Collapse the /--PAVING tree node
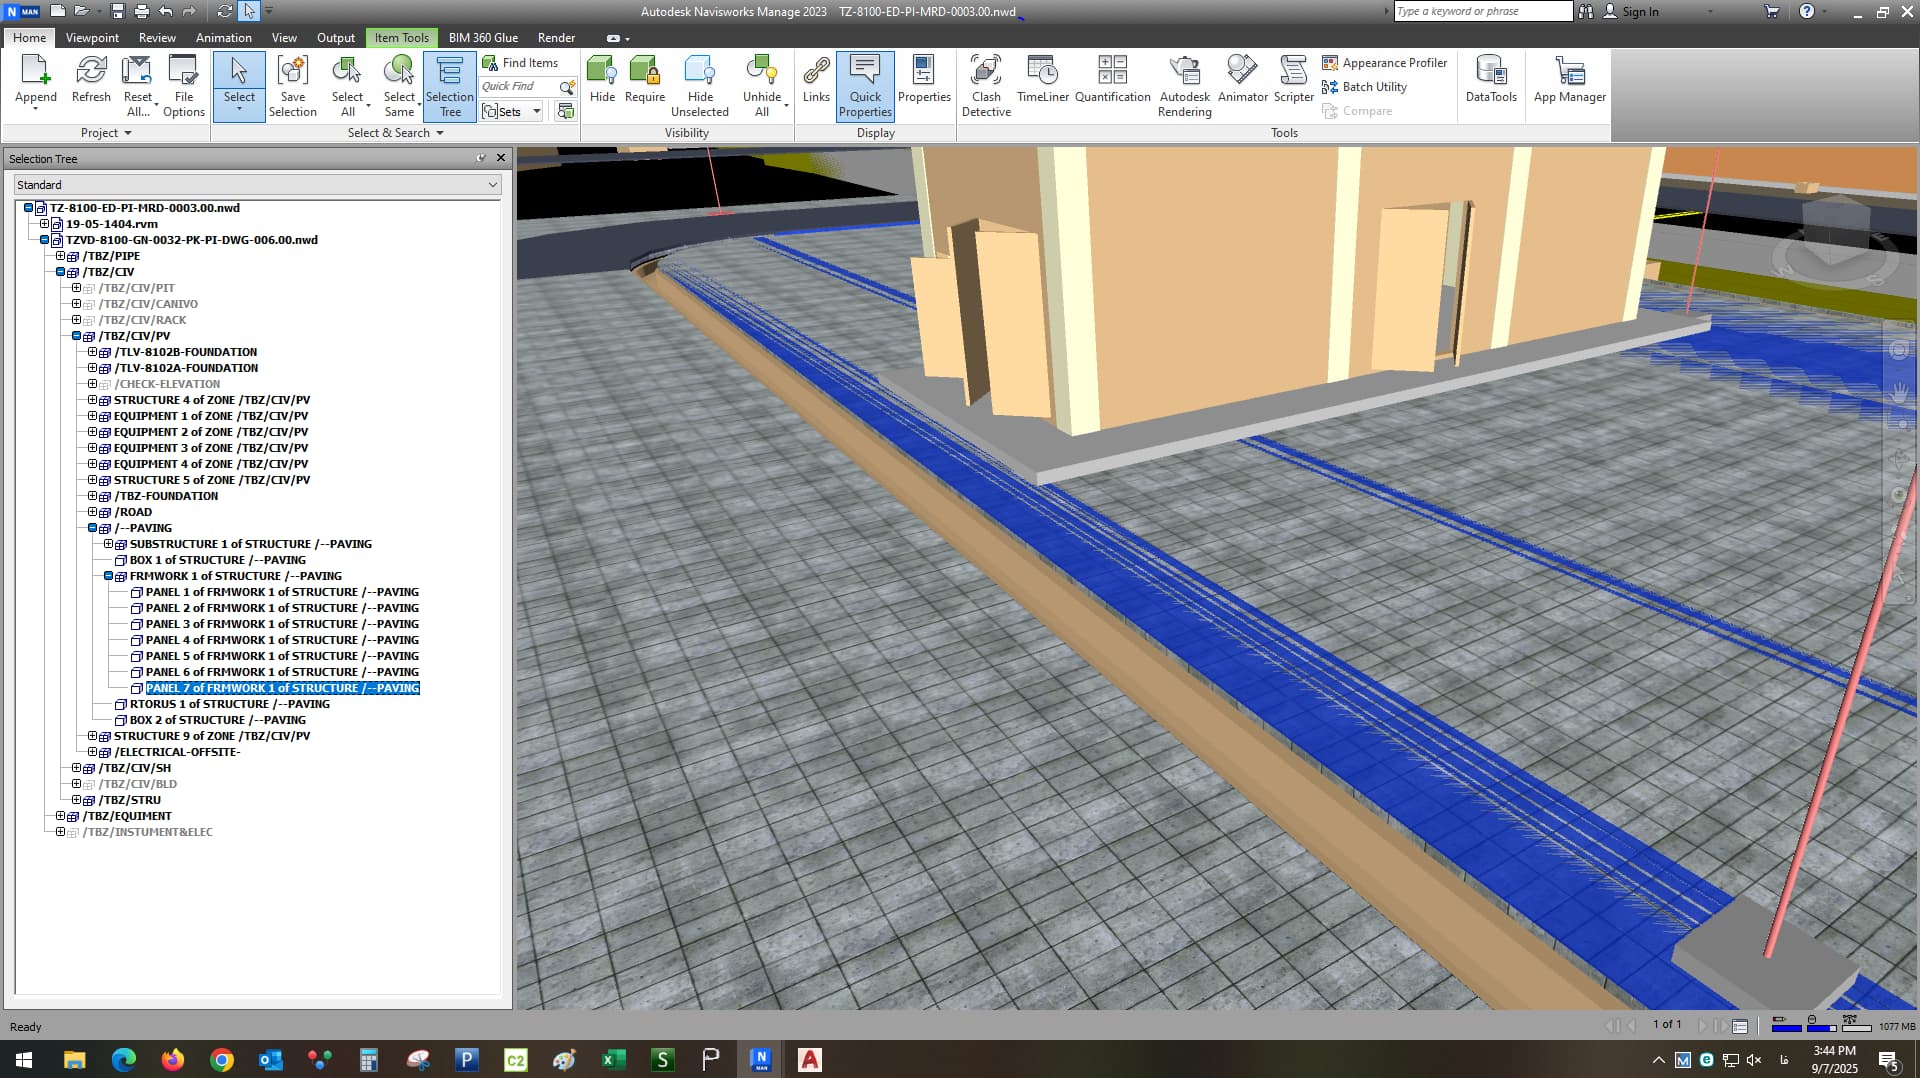The height and width of the screenshot is (1078, 1920). [x=92, y=528]
